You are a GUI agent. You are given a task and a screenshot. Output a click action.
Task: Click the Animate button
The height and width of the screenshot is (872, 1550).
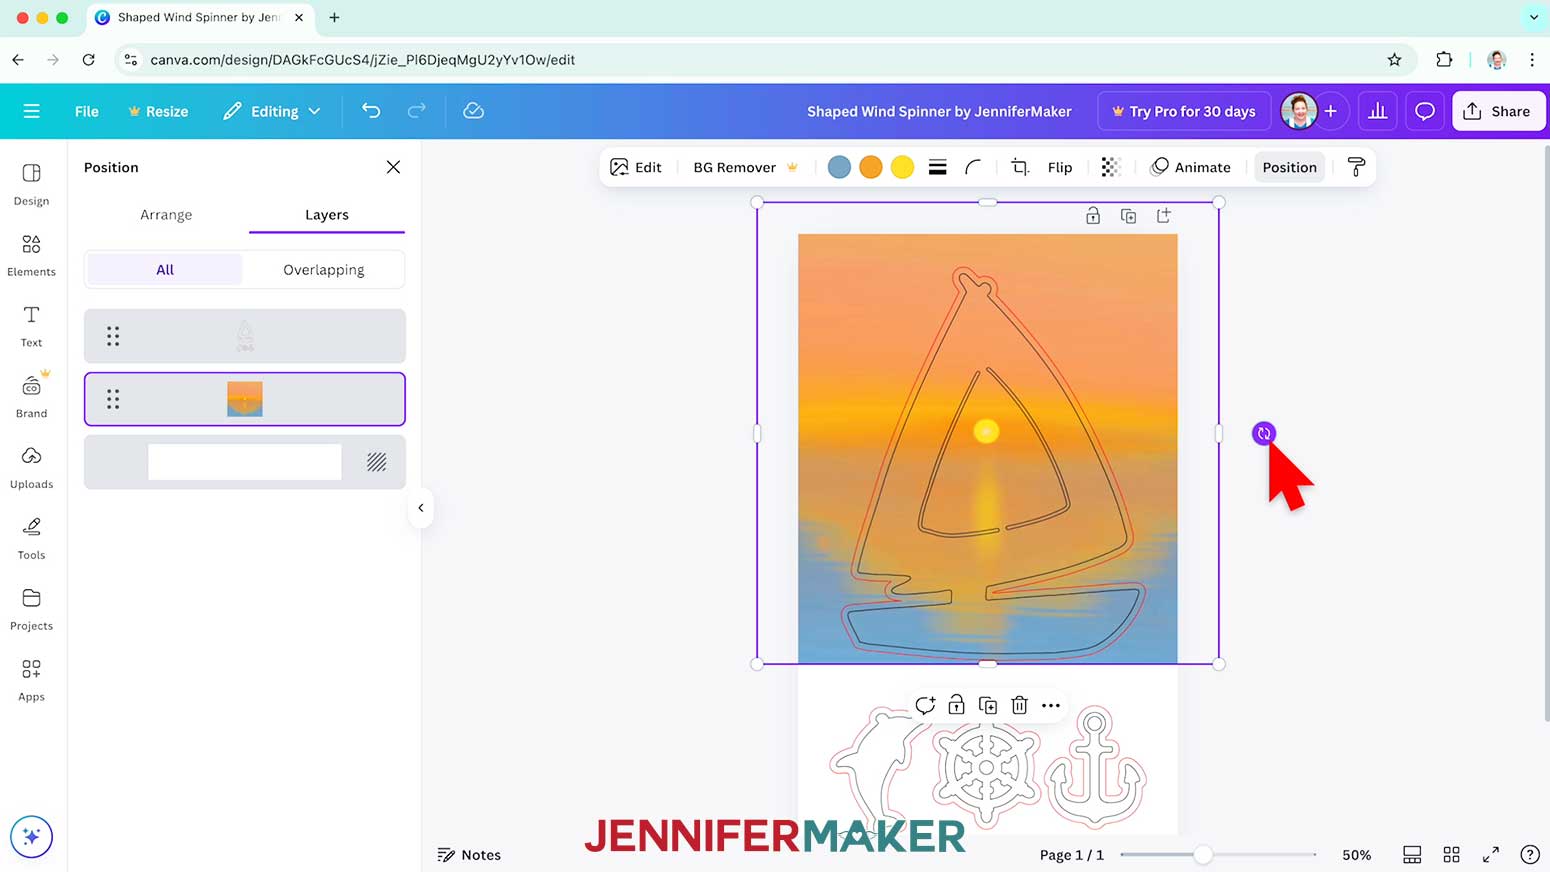pos(1191,167)
